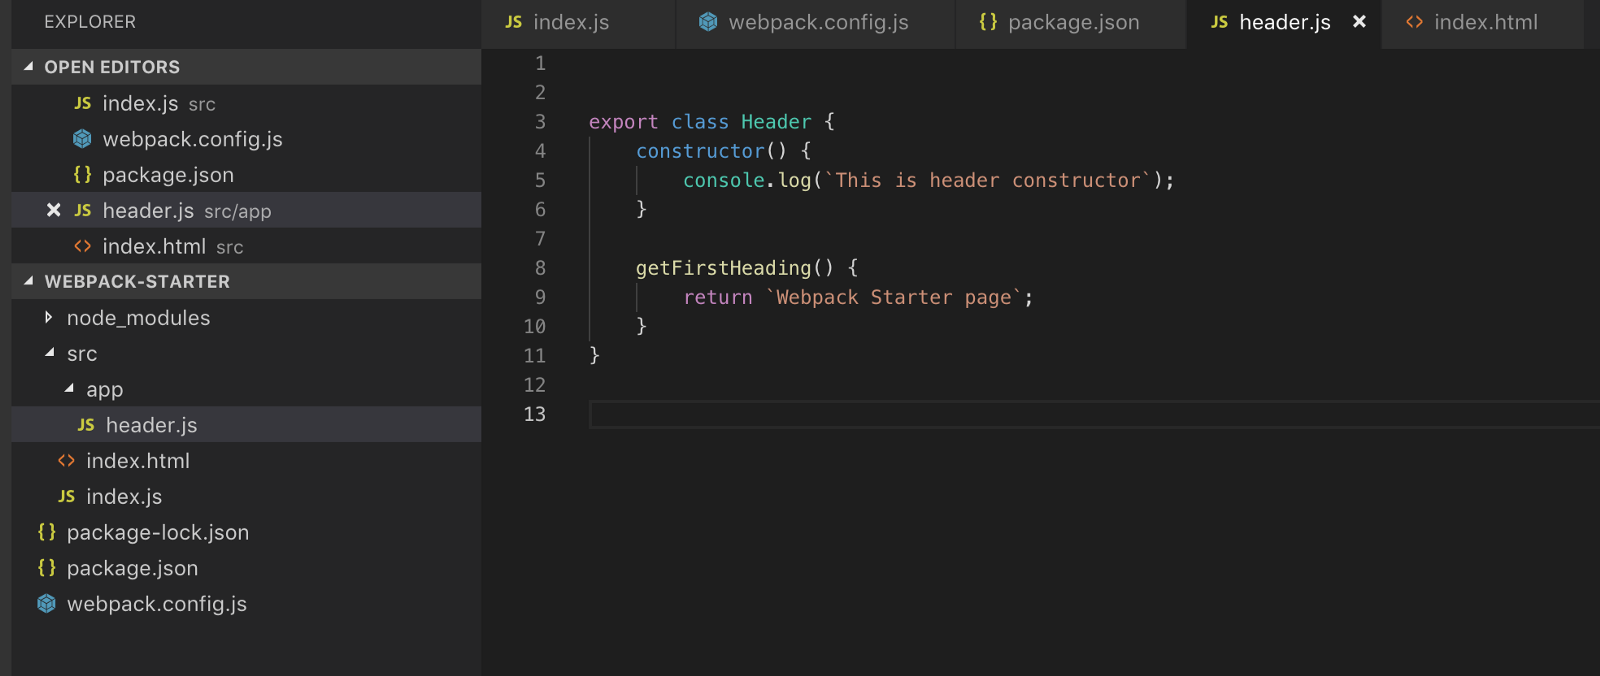Open index.js in the src folder tree

click(124, 497)
